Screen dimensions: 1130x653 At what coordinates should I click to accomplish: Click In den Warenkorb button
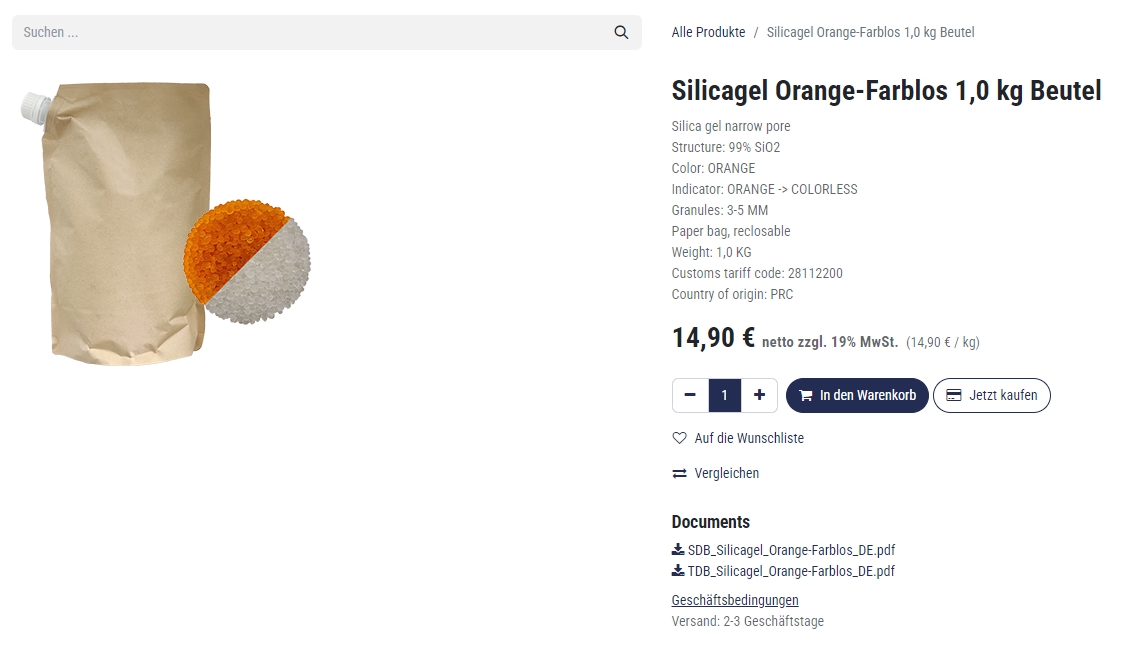[857, 395]
